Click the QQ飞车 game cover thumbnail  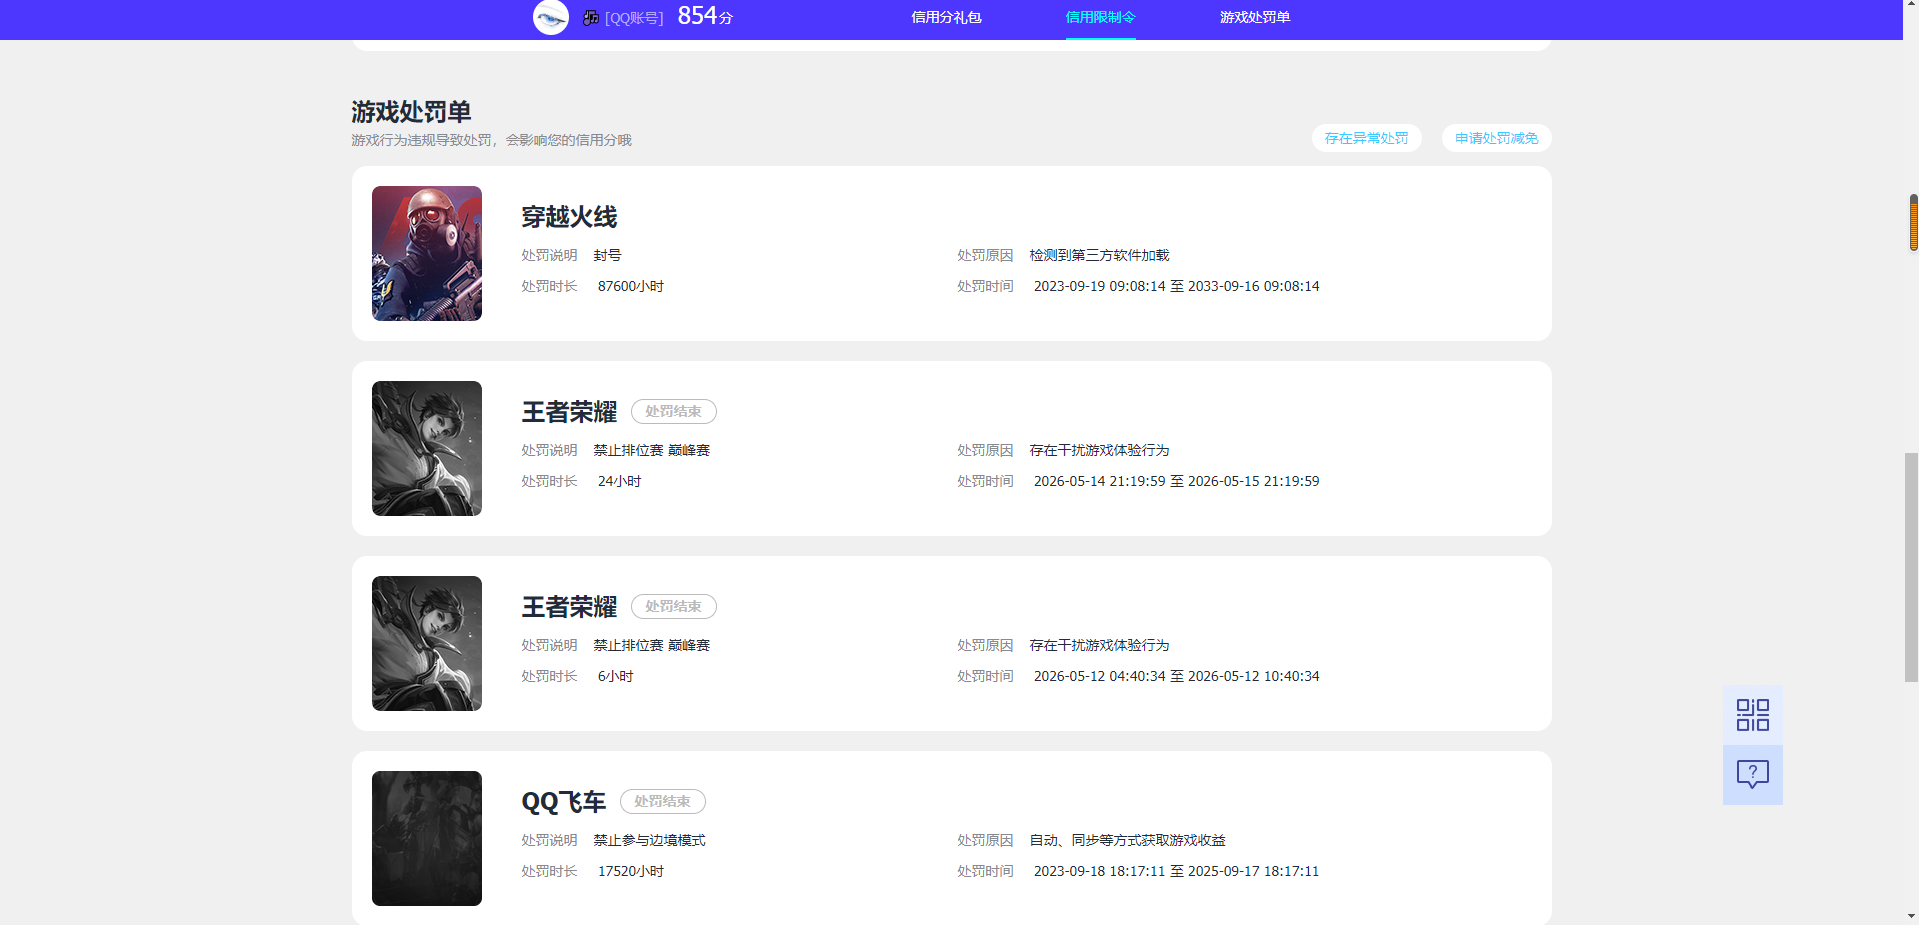[x=427, y=838]
